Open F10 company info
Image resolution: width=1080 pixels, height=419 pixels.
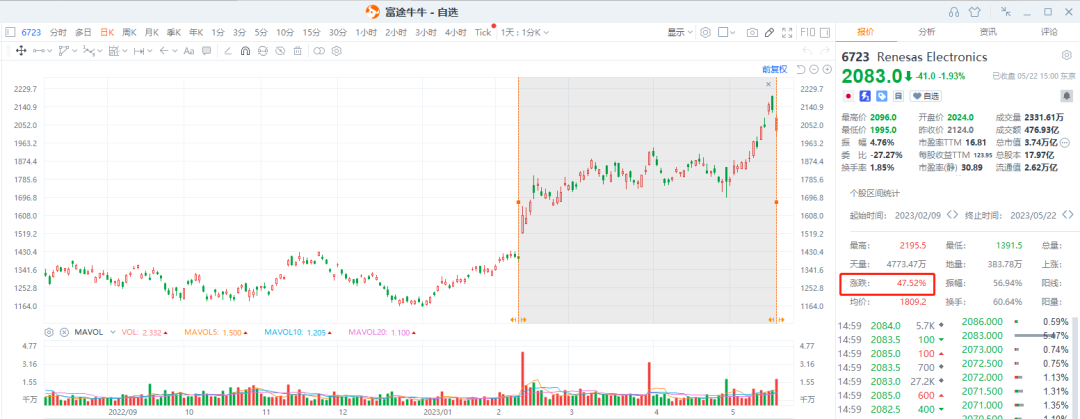tap(808, 32)
